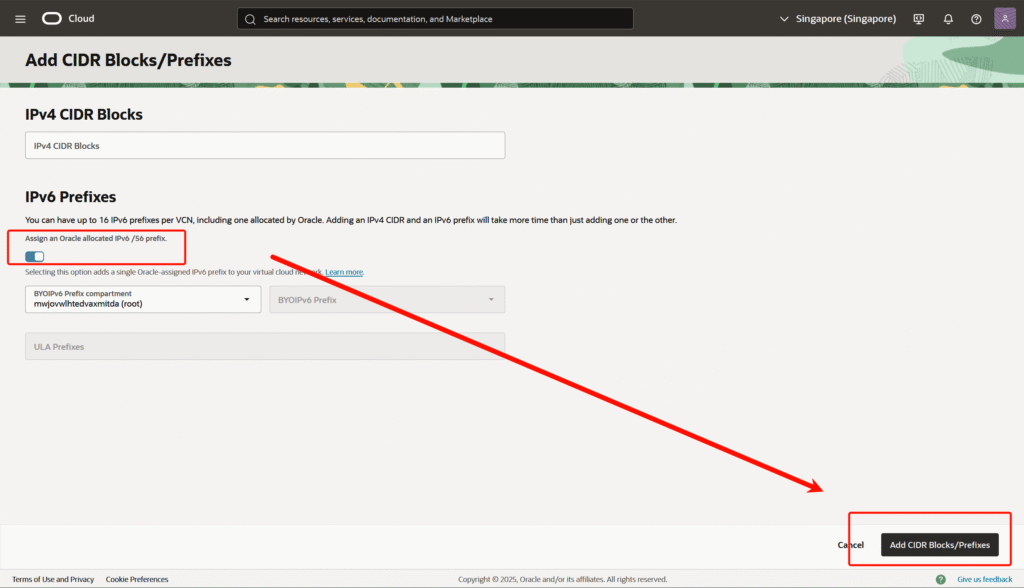Image resolution: width=1024 pixels, height=588 pixels.
Task: Open BYOIPv6 Prefix compartment dropdown
Action: 143,299
